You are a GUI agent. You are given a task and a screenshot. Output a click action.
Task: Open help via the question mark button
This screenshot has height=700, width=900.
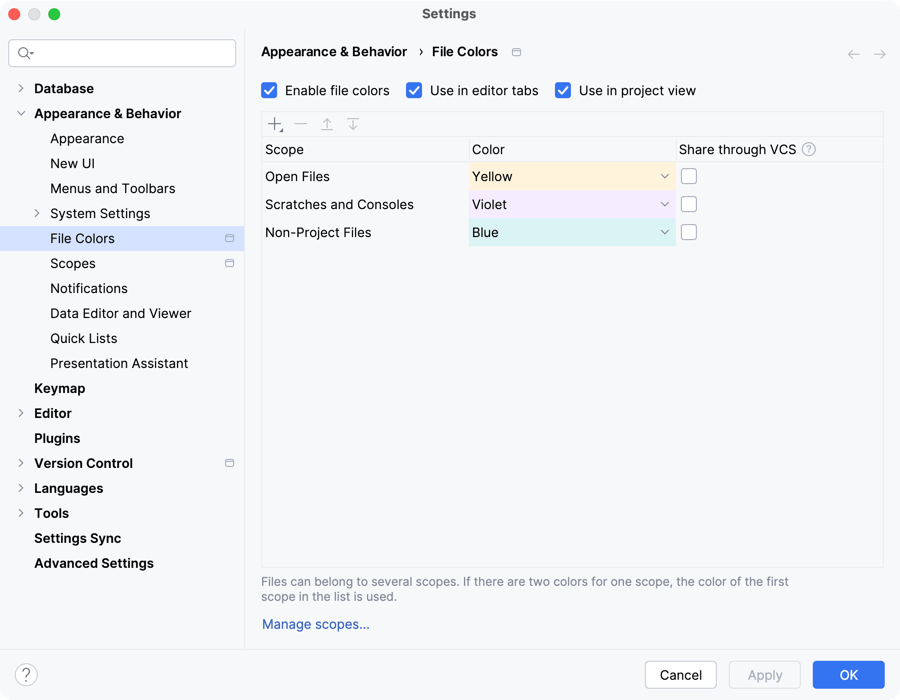pos(24,674)
